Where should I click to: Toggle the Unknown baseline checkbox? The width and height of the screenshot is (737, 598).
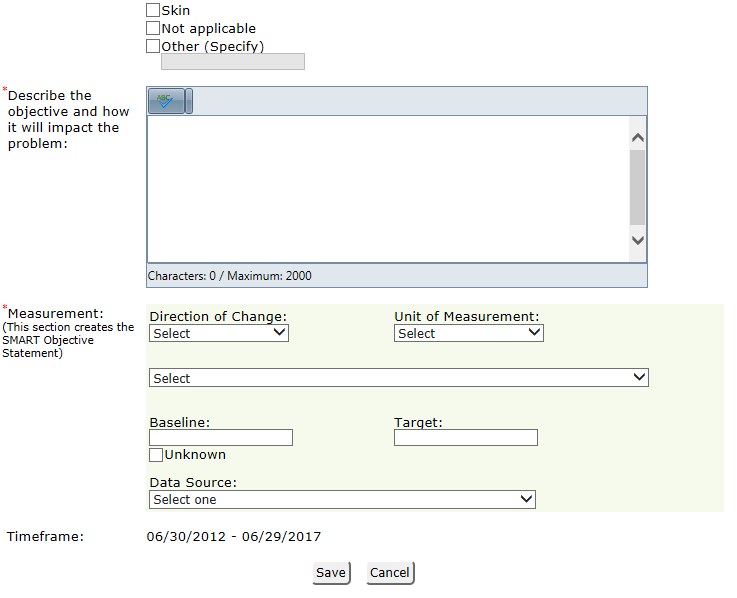pyautogui.click(x=156, y=455)
